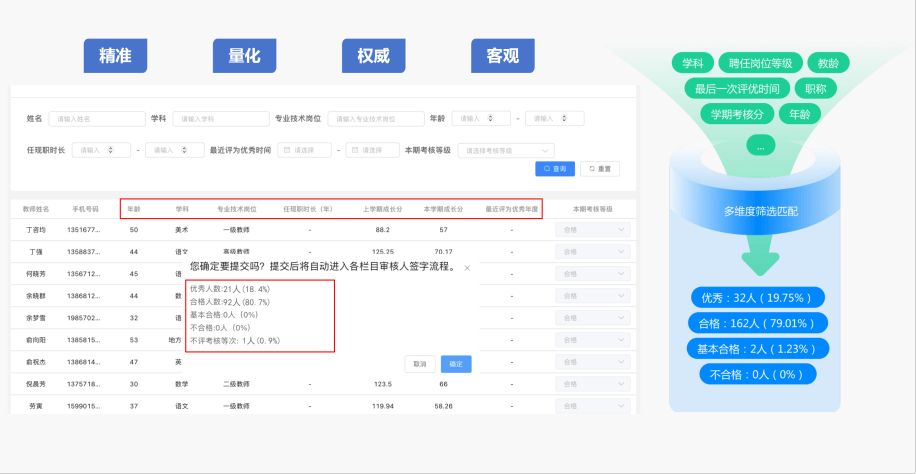Click the 聘任岗位等级 green tag

[760, 63]
